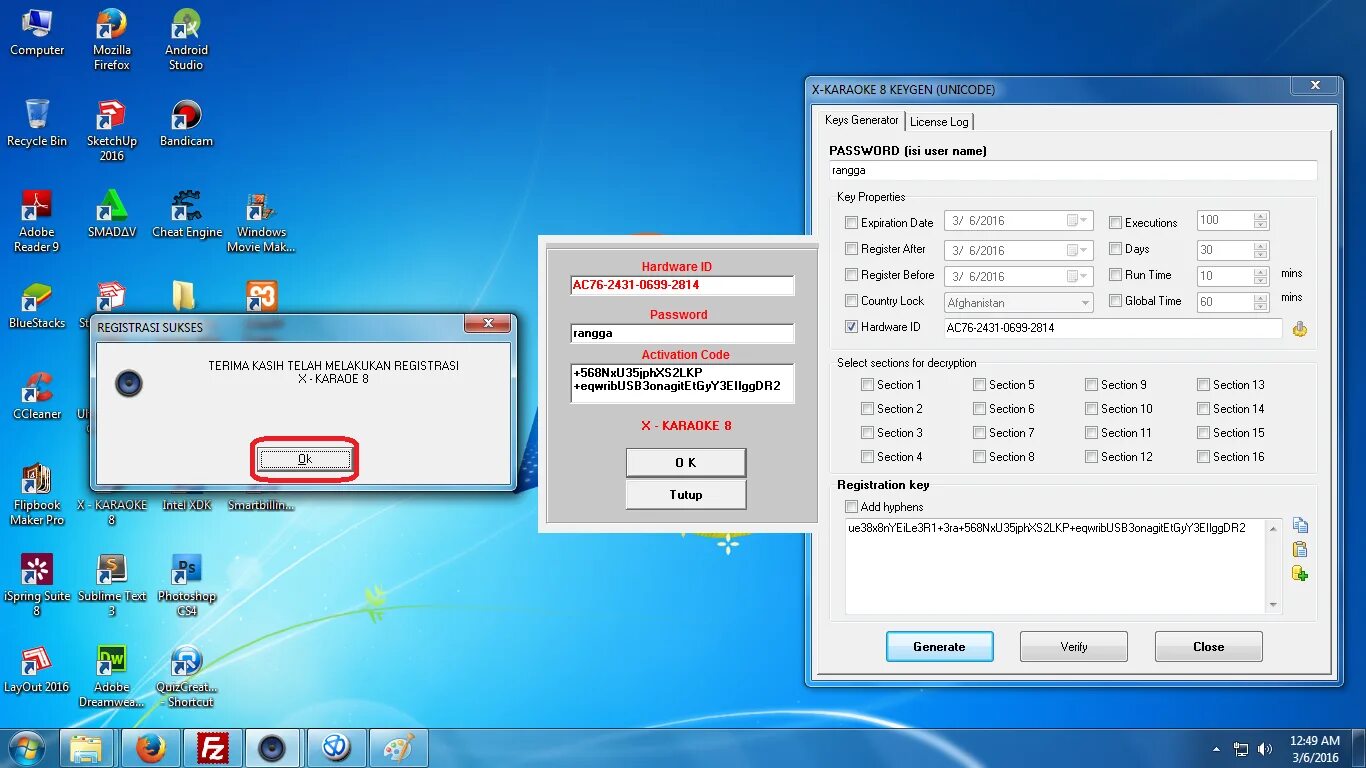Tick the Days checkbox
Viewport: 1366px width, 768px height.
(x=1115, y=249)
